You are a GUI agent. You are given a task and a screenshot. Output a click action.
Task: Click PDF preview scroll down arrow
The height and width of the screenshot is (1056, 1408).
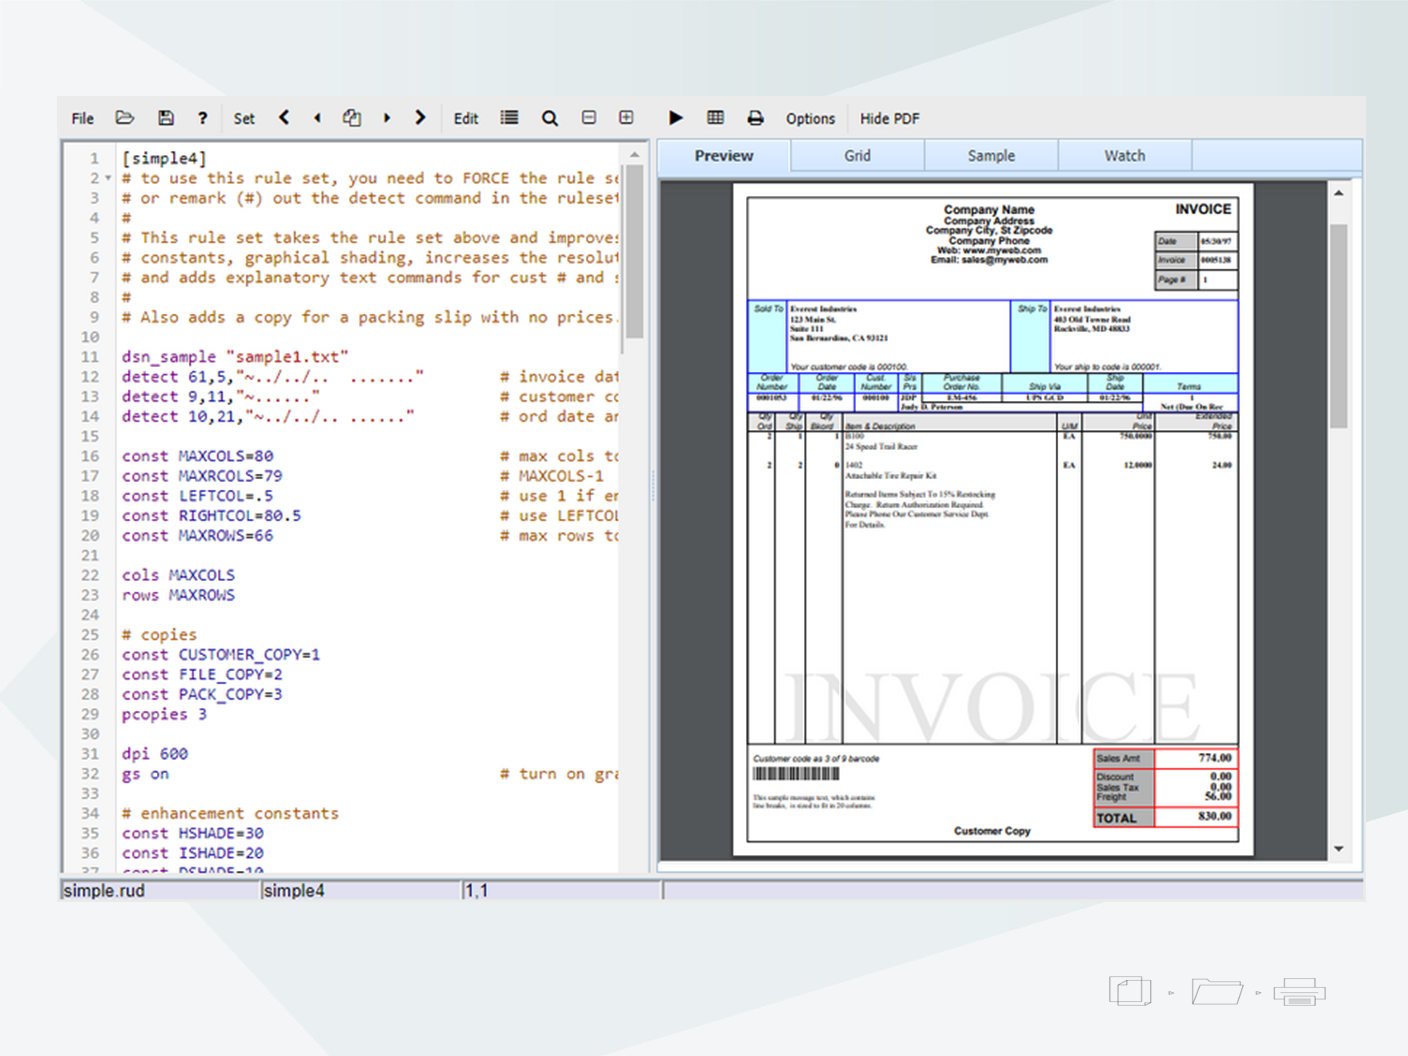pyautogui.click(x=1339, y=849)
